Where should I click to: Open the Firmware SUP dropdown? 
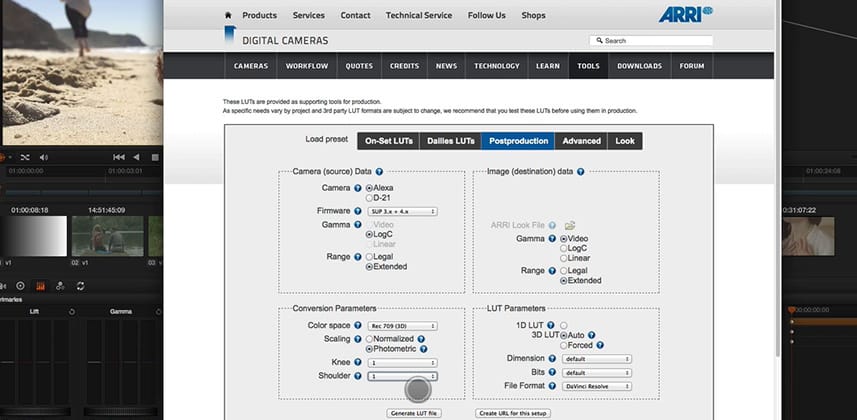pos(402,211)
